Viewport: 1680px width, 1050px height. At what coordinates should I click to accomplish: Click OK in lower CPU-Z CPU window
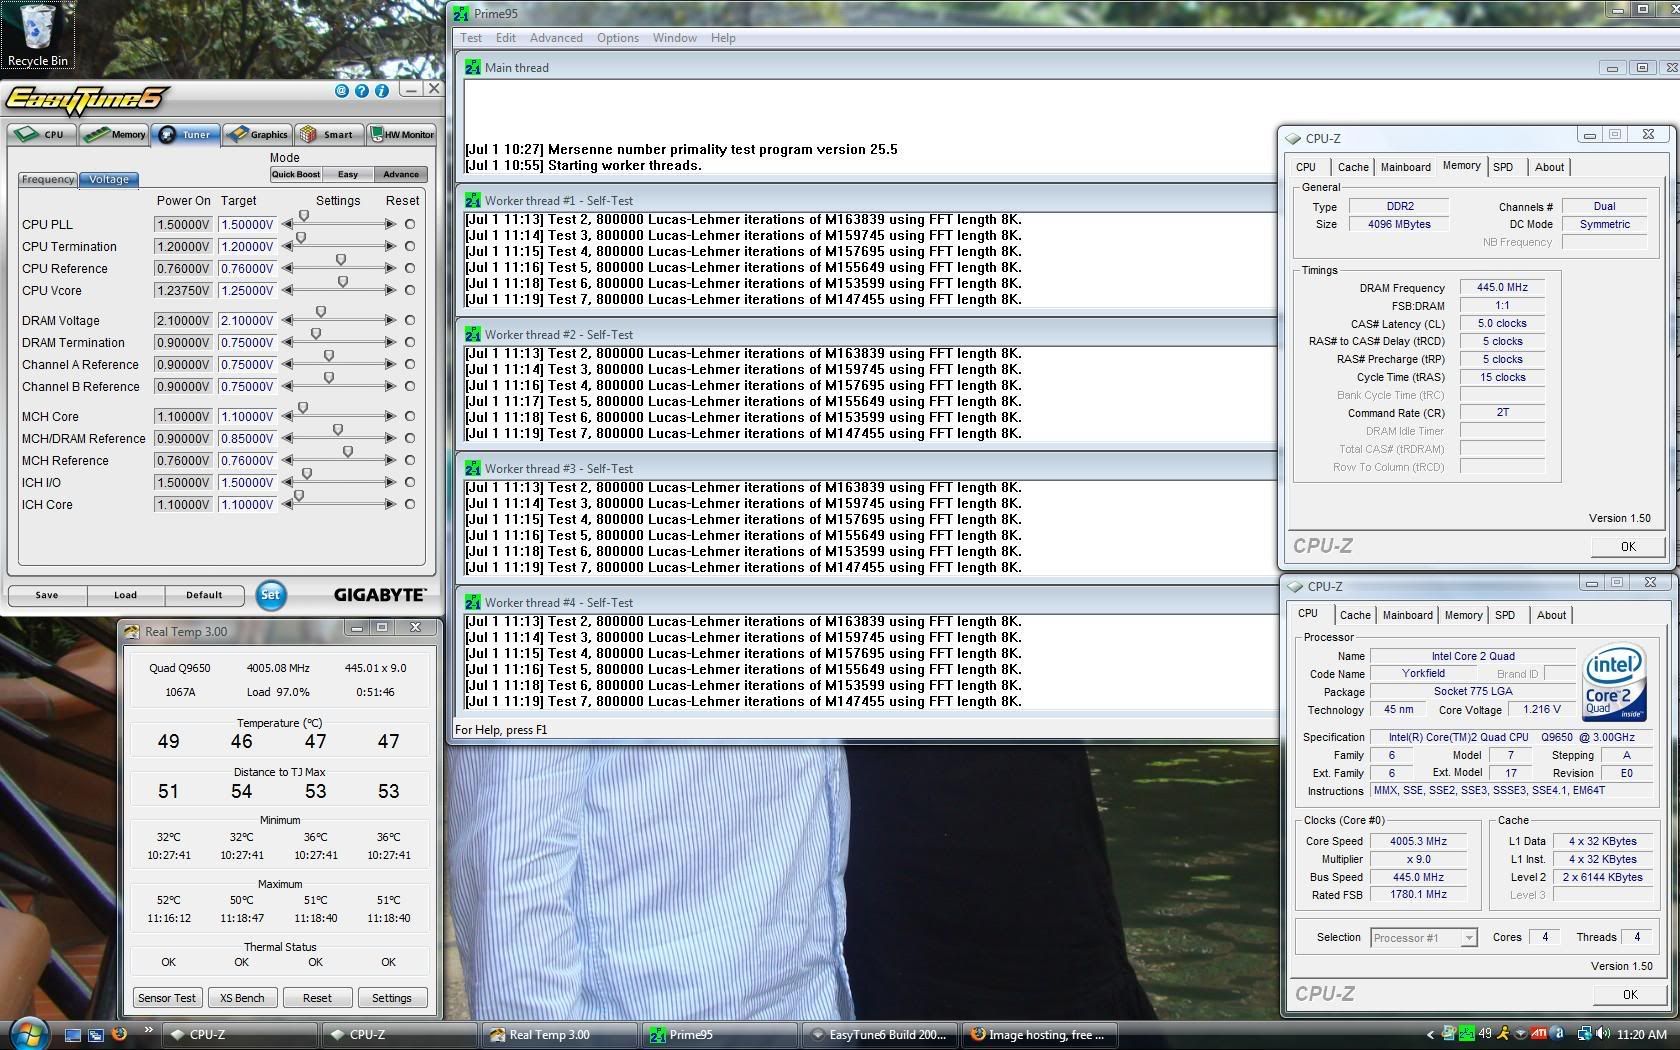pos(1630,994)
